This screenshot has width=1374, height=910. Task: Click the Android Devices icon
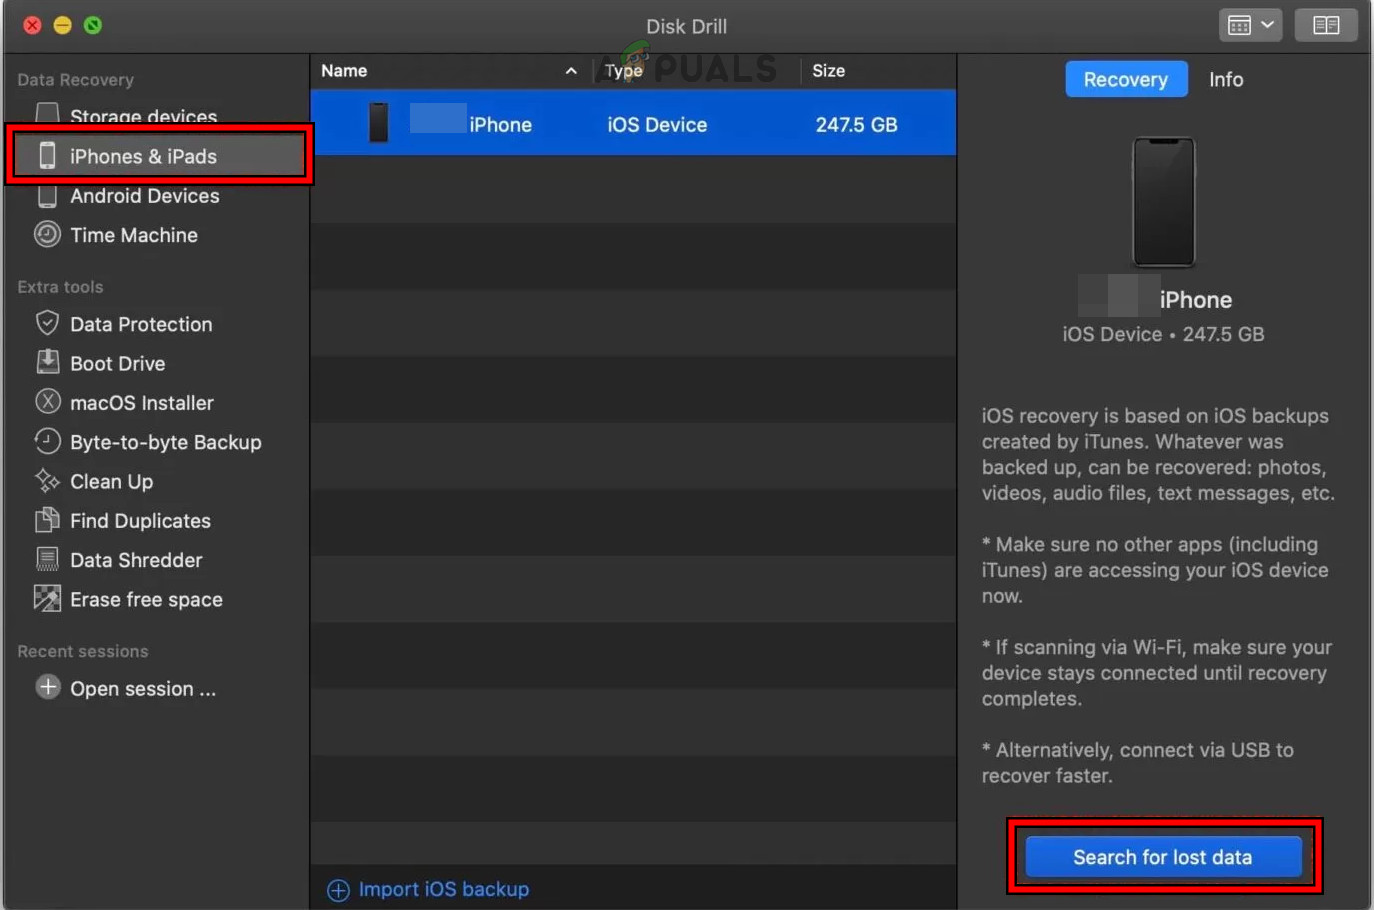(x=47, y=195)
